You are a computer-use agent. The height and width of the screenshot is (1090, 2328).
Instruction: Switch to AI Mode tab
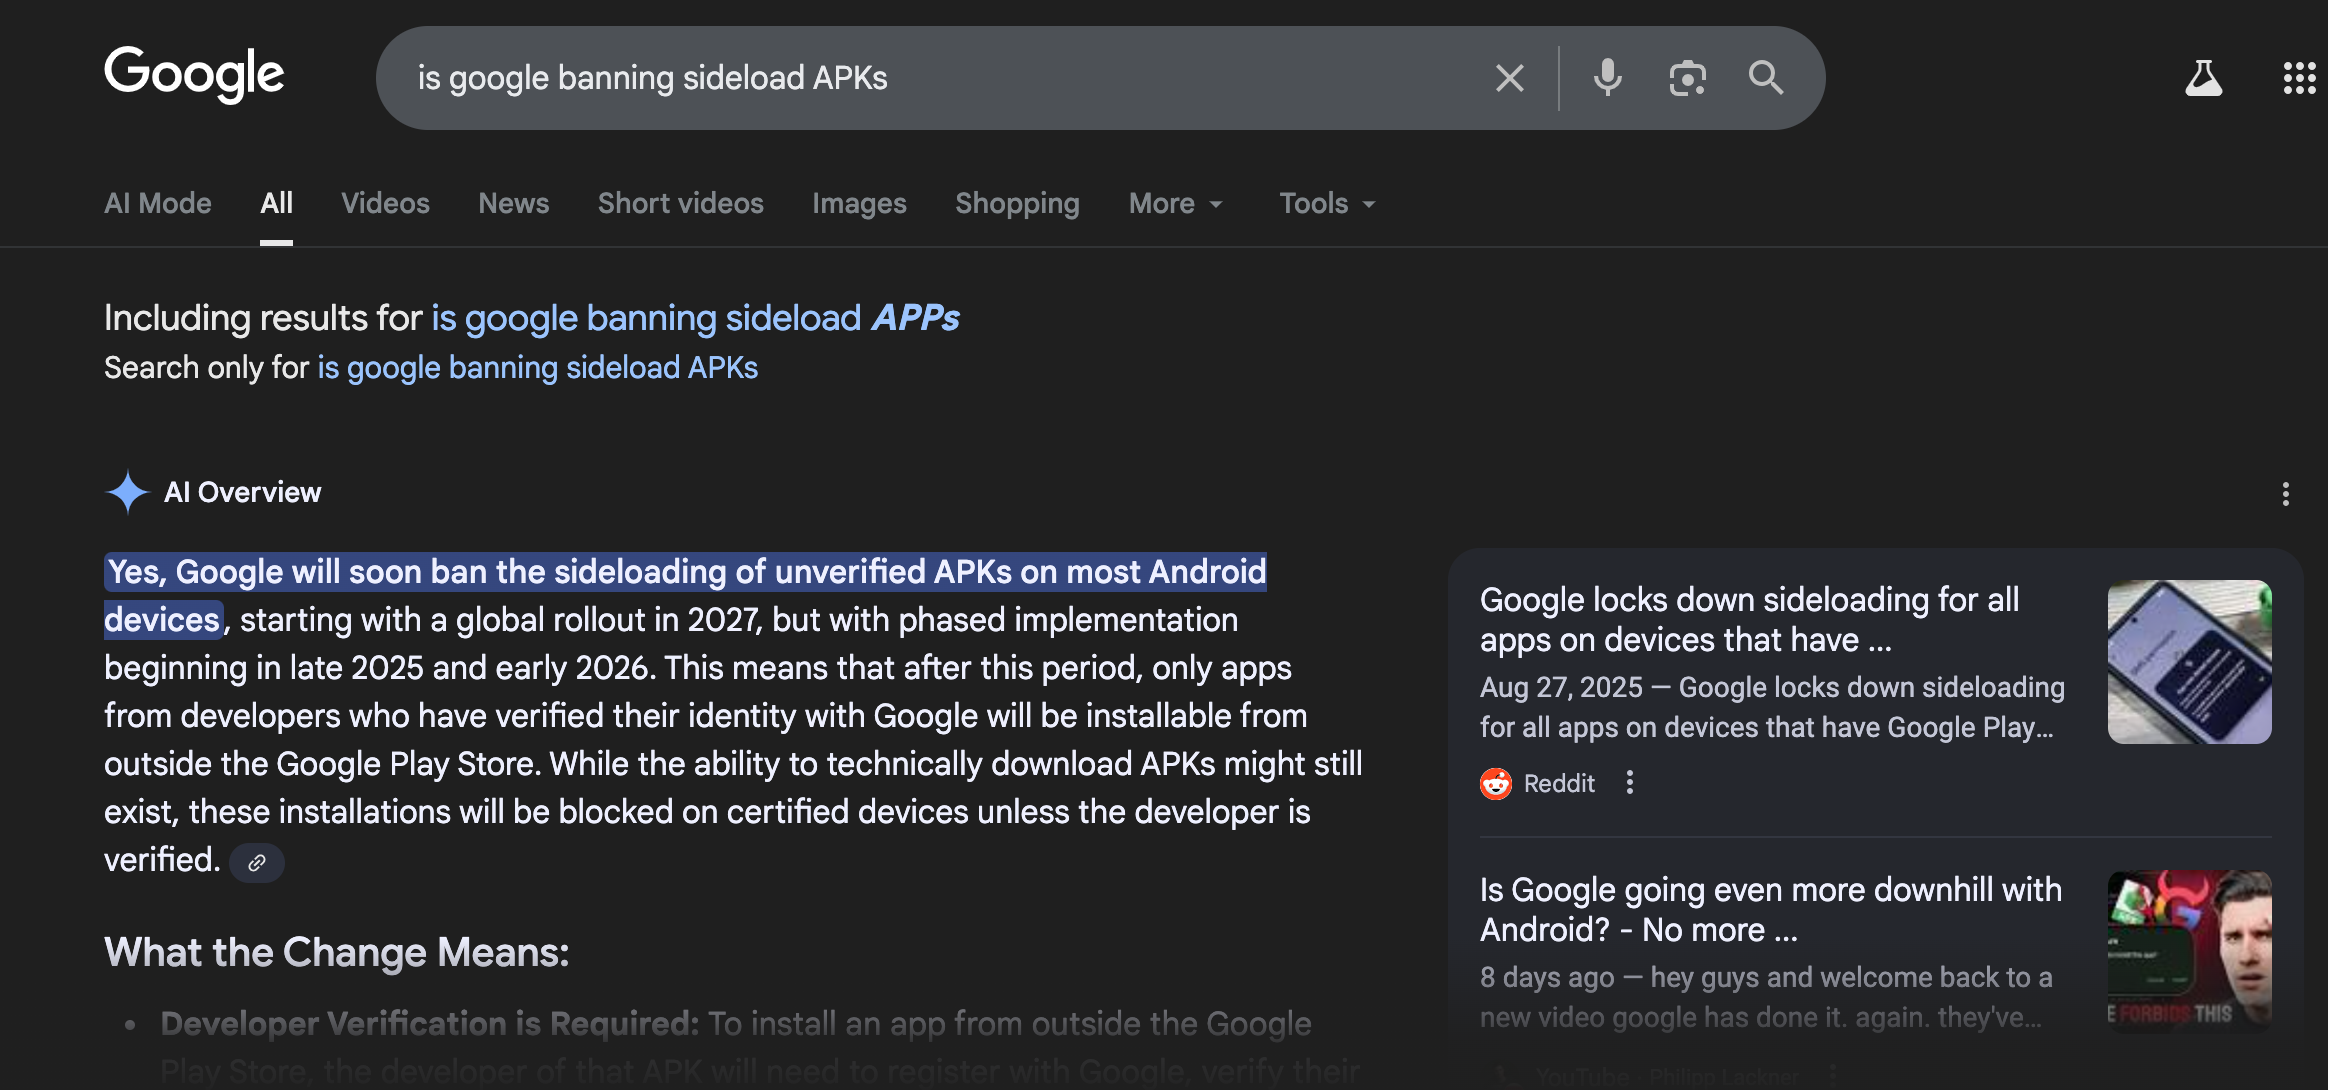(158, 204)
